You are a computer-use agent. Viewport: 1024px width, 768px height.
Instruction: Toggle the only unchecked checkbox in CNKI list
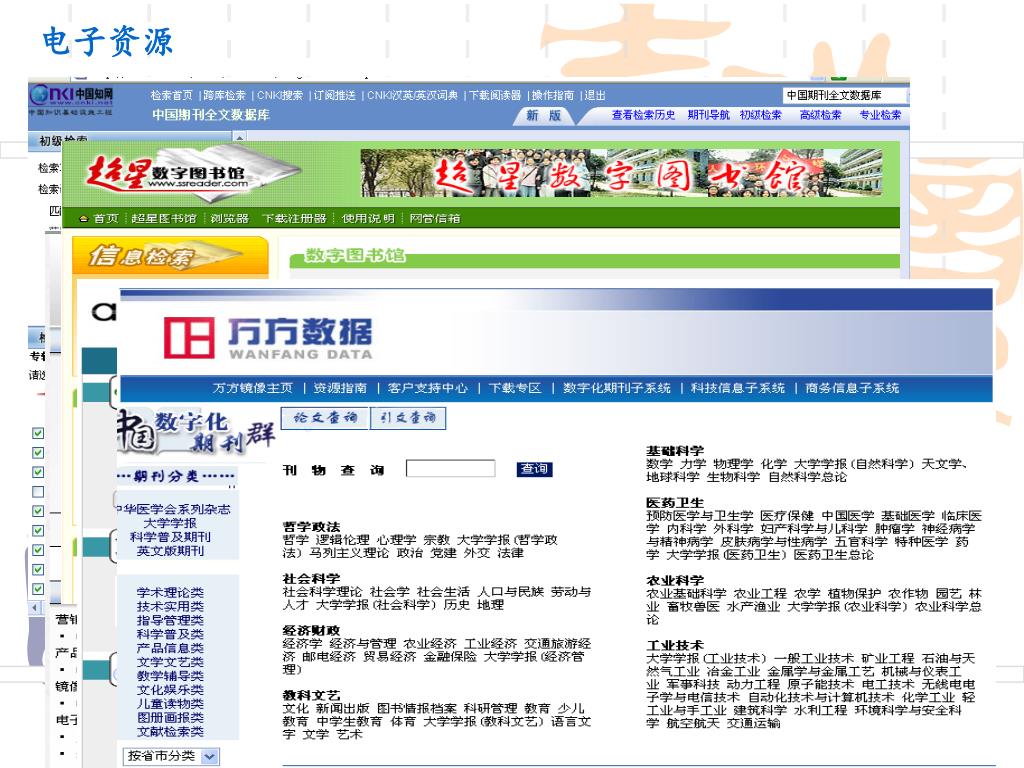tap(38, 492)
